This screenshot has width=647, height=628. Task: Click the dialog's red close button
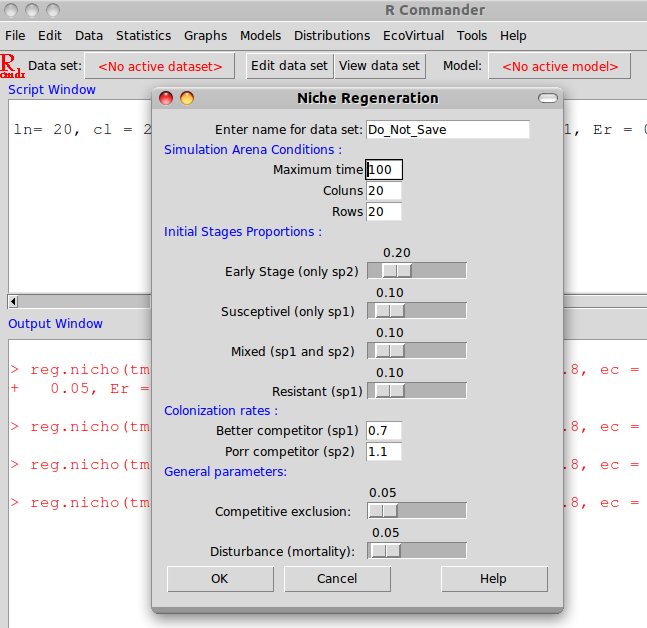coord(167,98)
